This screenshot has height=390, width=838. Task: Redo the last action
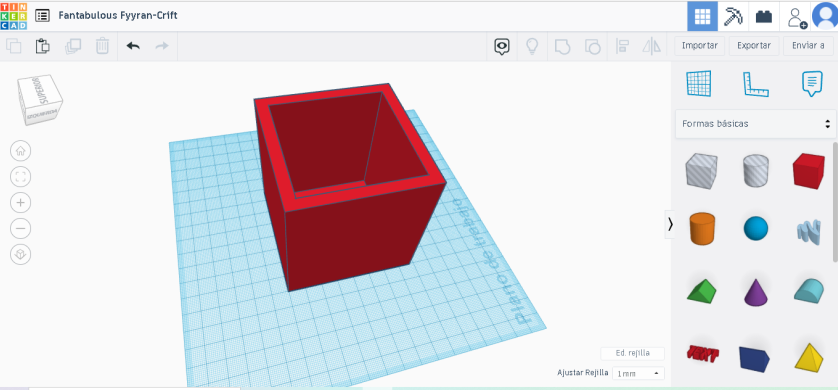(x=161, y=46)
